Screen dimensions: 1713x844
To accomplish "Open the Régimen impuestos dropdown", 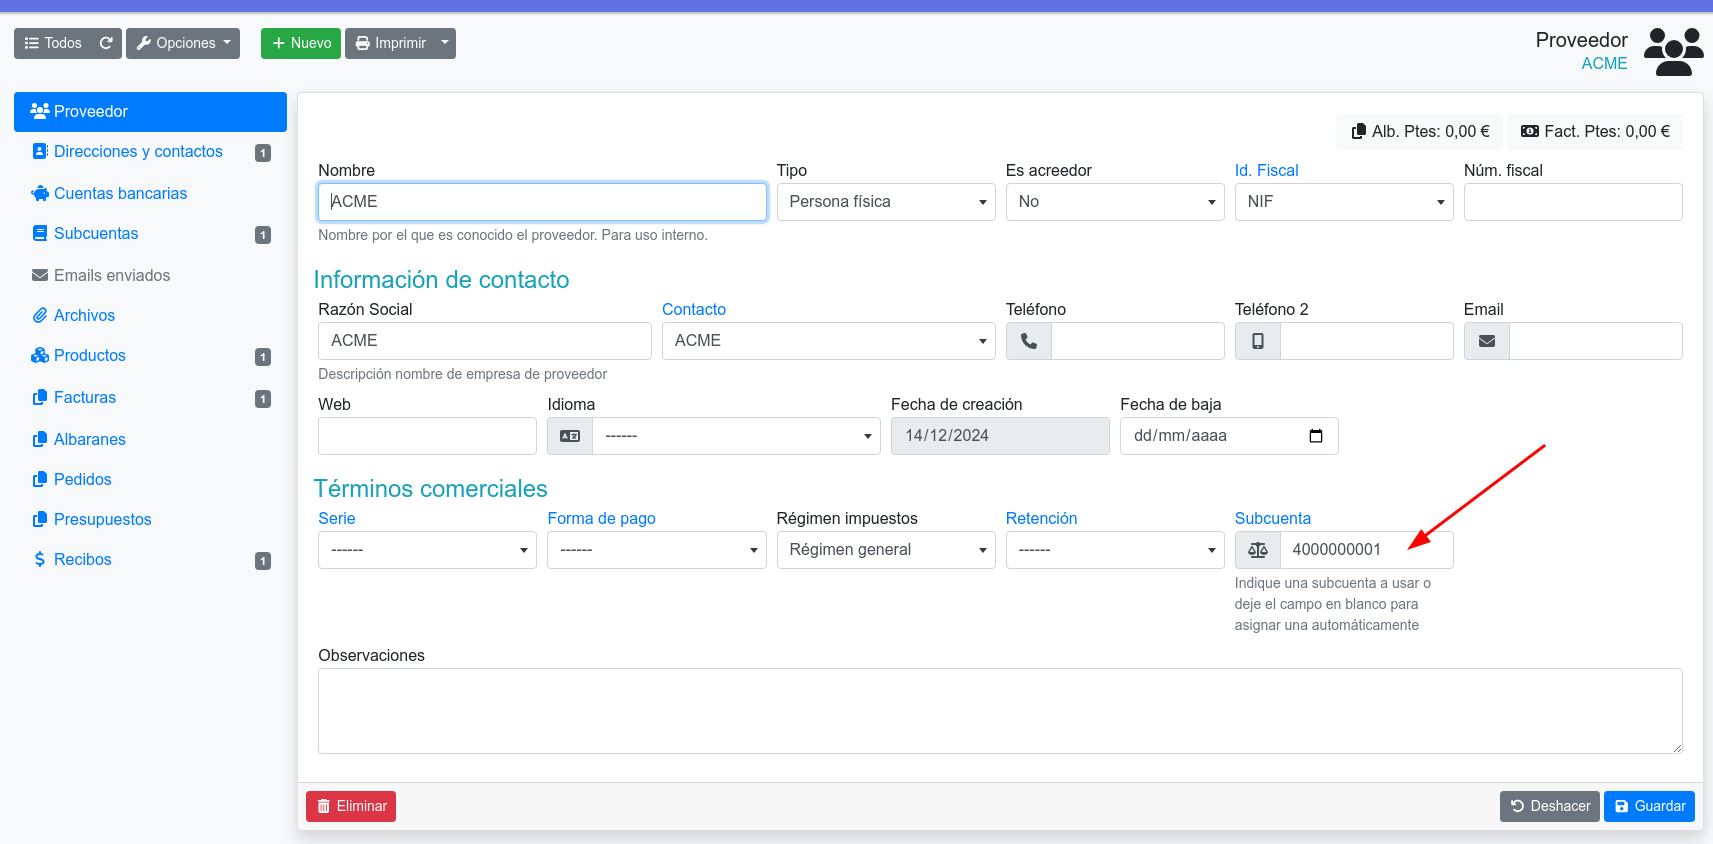I will (x=886, y=550).
